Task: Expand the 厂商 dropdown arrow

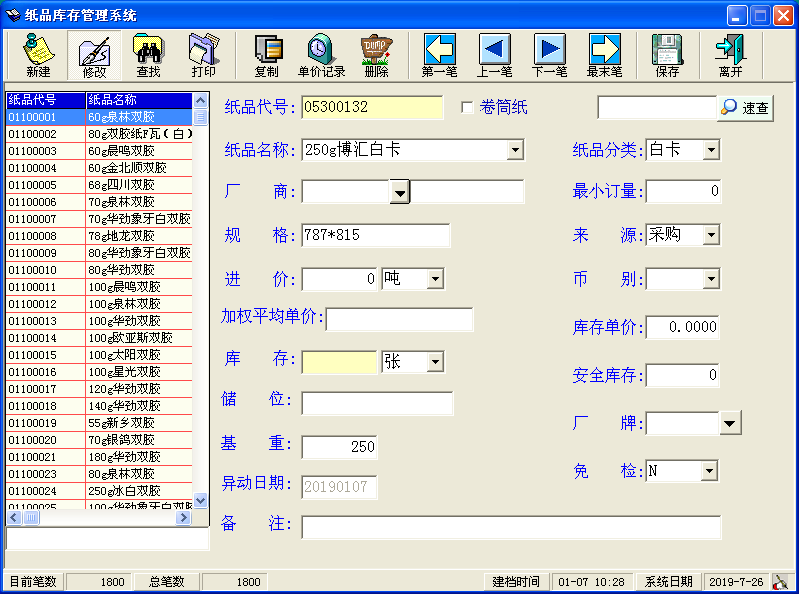Action: [400, 192]
